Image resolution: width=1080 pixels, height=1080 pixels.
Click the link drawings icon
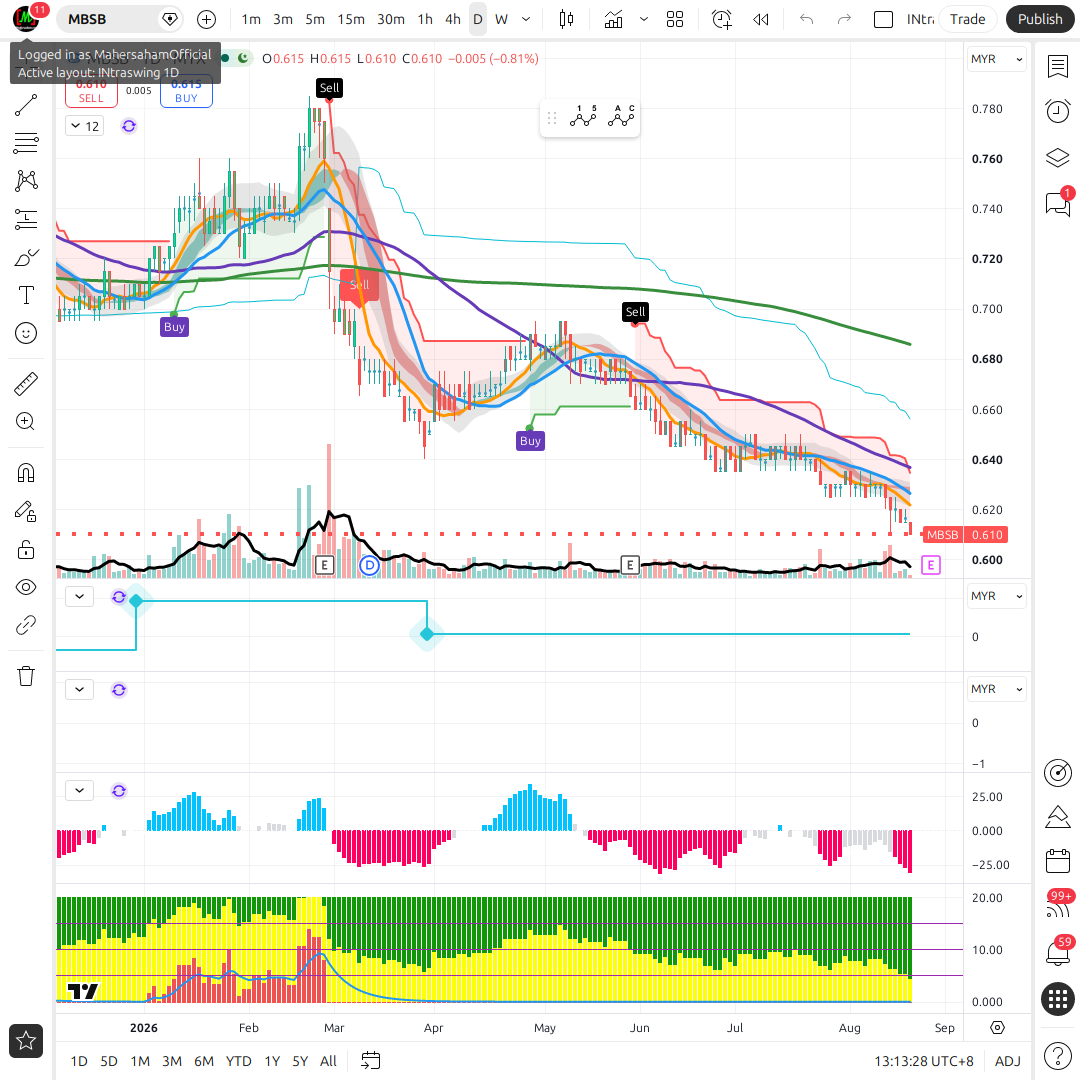[25, 625]
